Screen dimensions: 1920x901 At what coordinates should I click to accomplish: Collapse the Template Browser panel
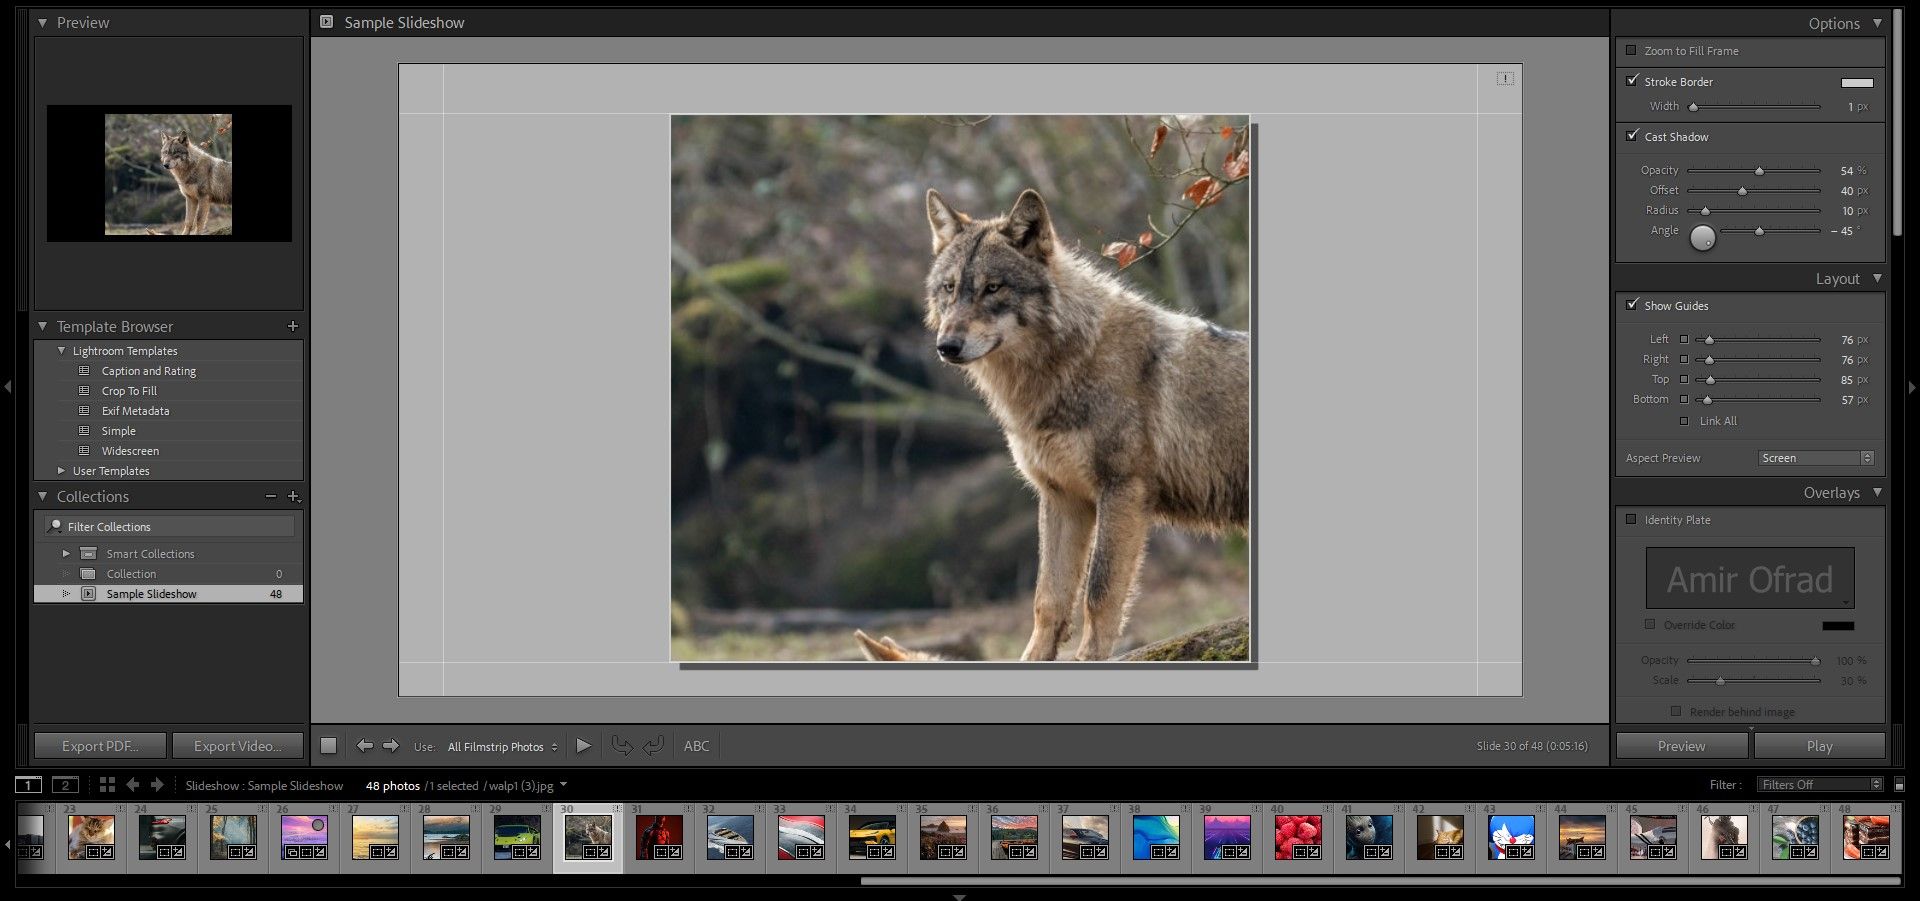point(43,326)
